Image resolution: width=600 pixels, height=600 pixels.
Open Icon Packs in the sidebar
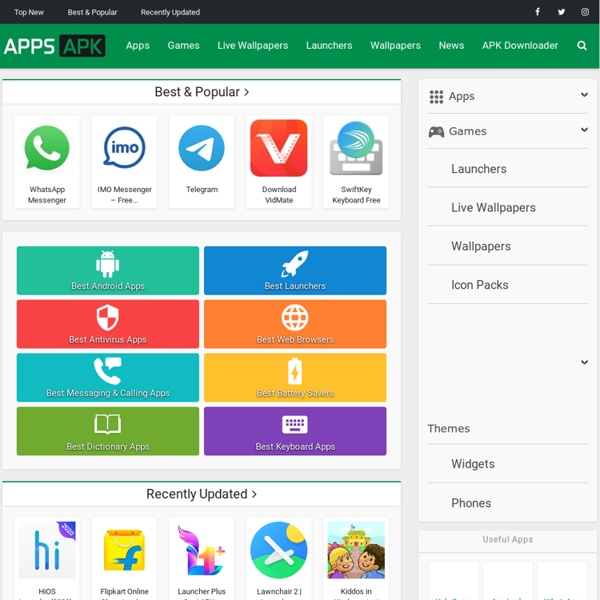(479, 285)
